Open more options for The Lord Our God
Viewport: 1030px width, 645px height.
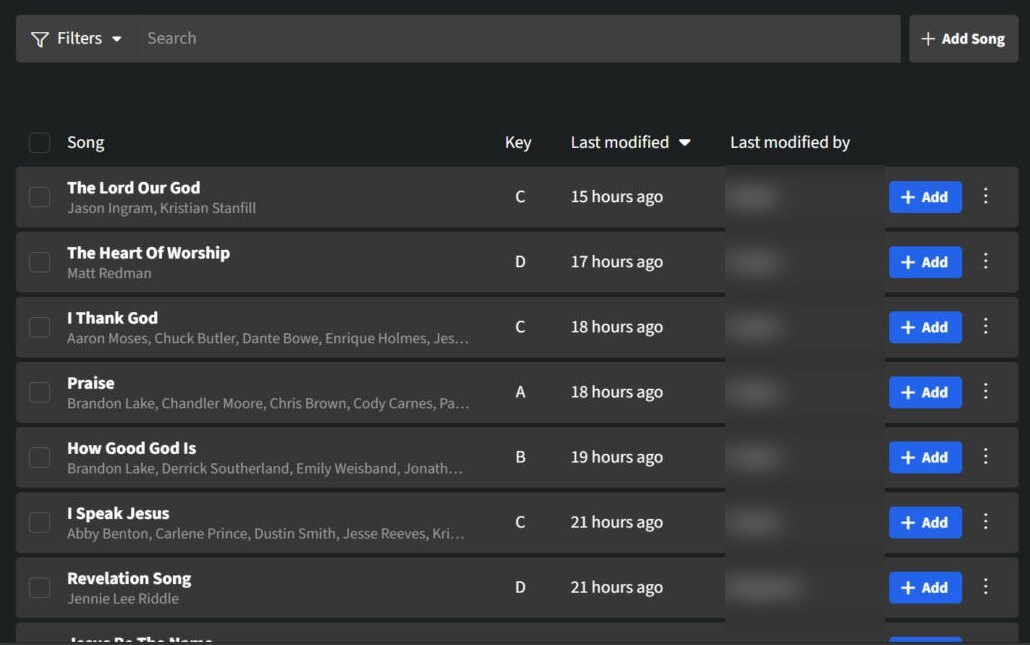tap(985, 196)
